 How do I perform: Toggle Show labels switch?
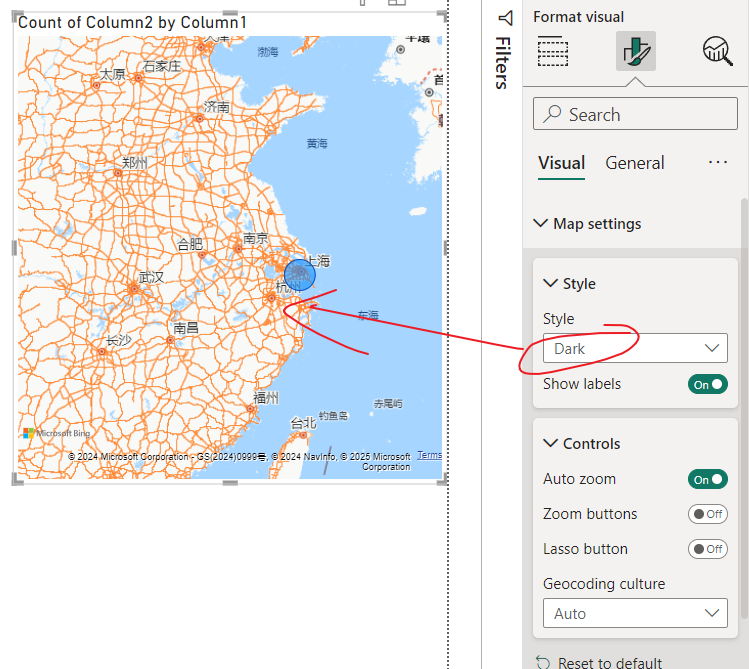pos(707,384)
